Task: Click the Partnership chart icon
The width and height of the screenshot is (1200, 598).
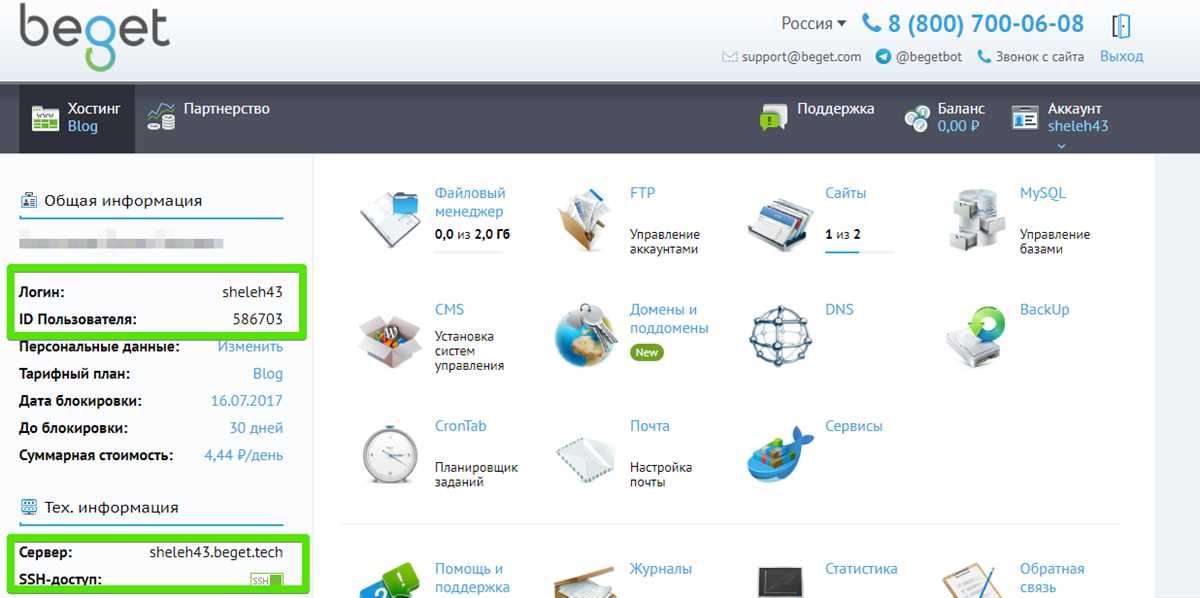Action: (x=160, y=116)
